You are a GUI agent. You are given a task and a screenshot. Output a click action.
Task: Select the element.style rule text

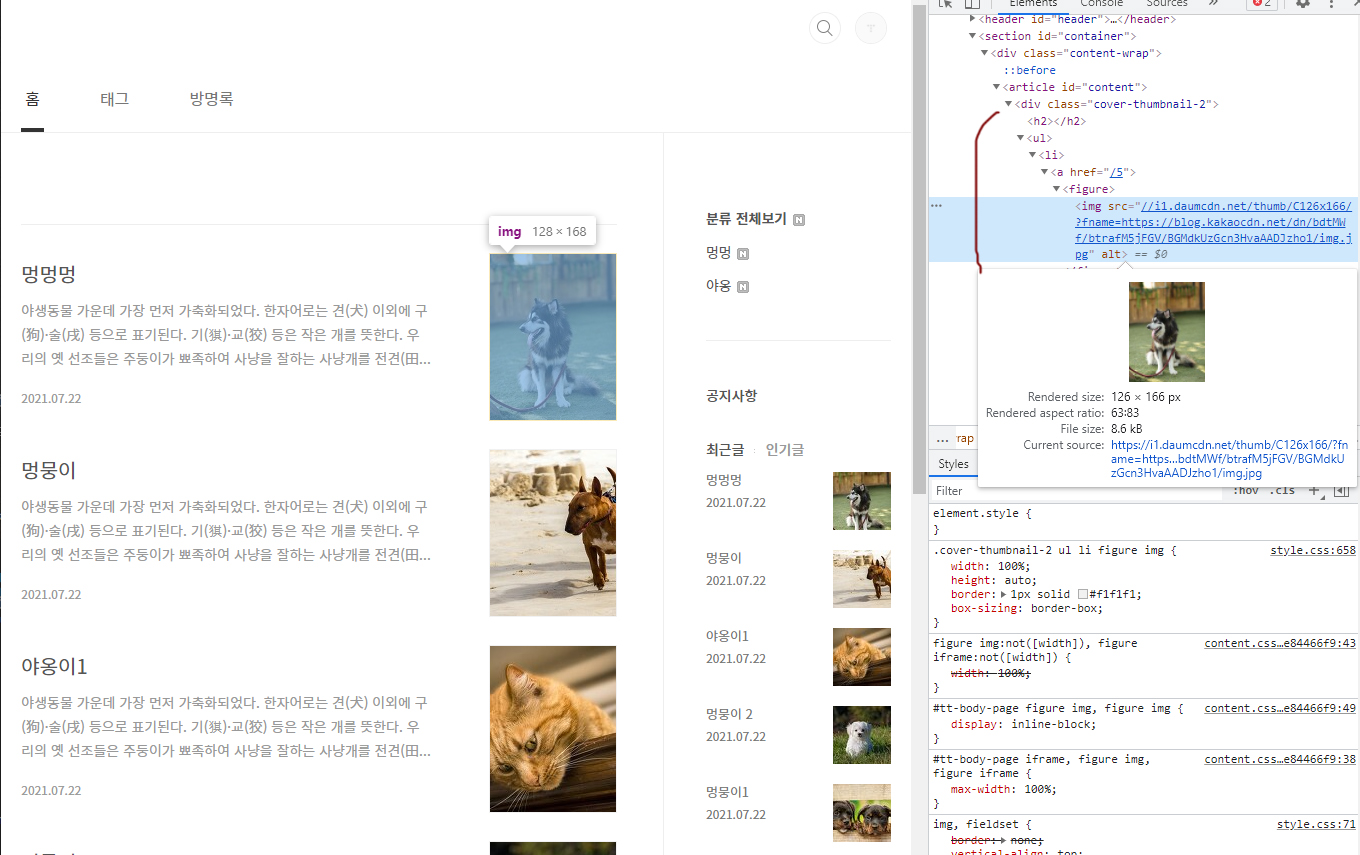[x=975, y=513]
